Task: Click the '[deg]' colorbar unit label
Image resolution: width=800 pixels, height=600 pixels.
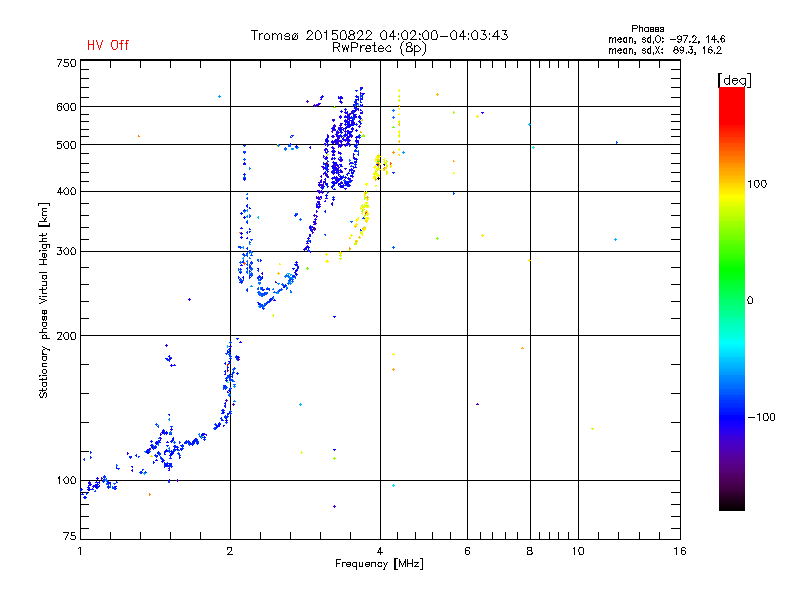Action: [x=734, y=80]
